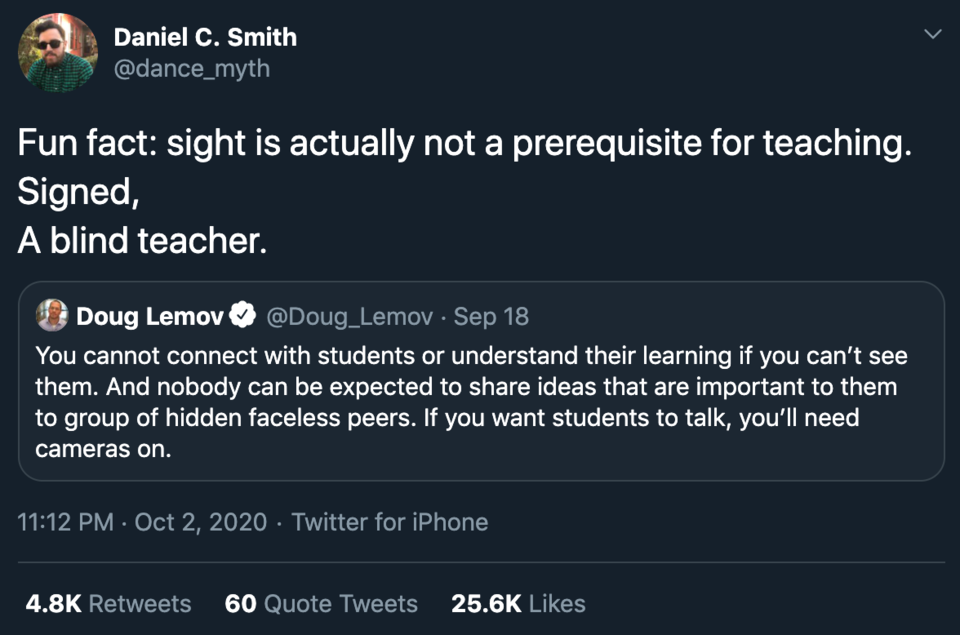Click the Daniel C. Smith display name
Image resolution: width=960 pixels, height=635 pixels.
(x=207, y=37)
